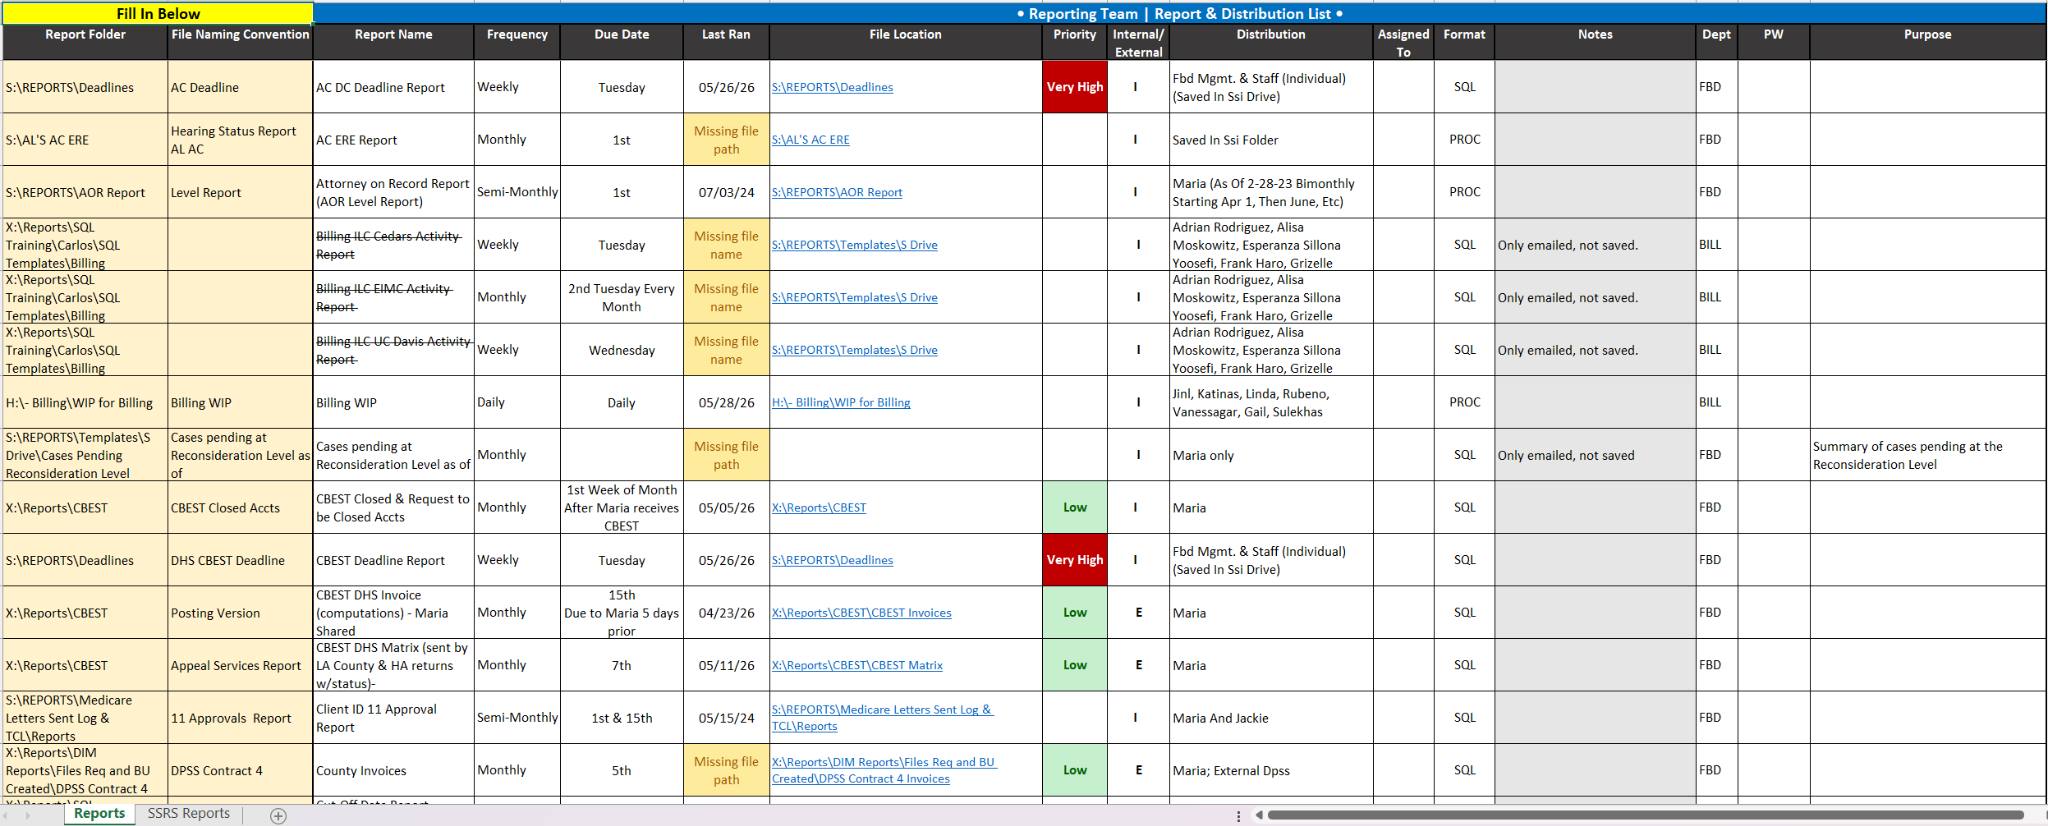Click the three-dot tab bar split handle
The height and width of the screenshot is (826, 2048).
click(1238, 816)
